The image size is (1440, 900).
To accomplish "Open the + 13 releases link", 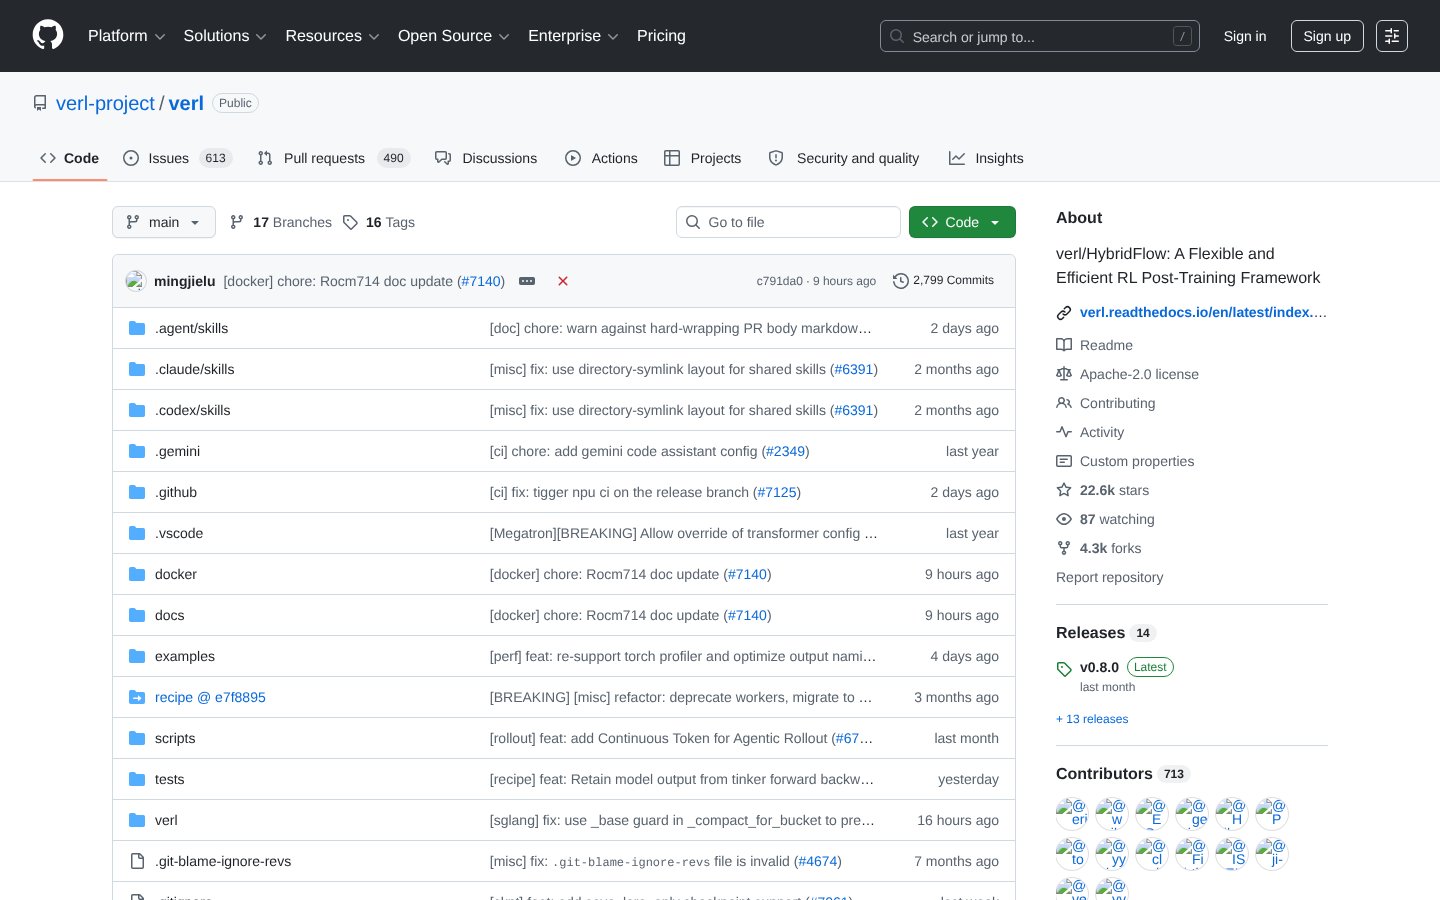I will pyautogui.click(x=1092, y=719).
